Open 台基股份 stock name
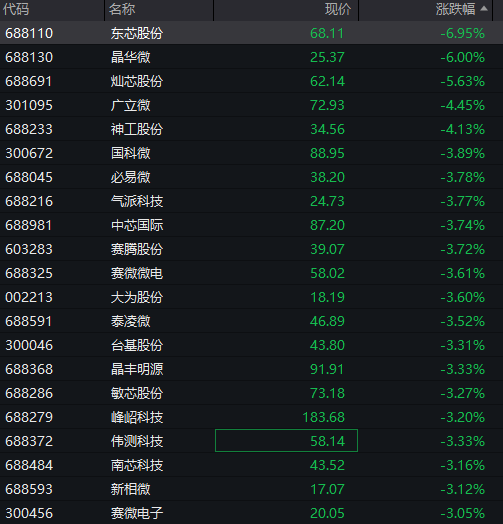Image resolution: width=503 pixels, height=524 pixels. pos(137,346)
